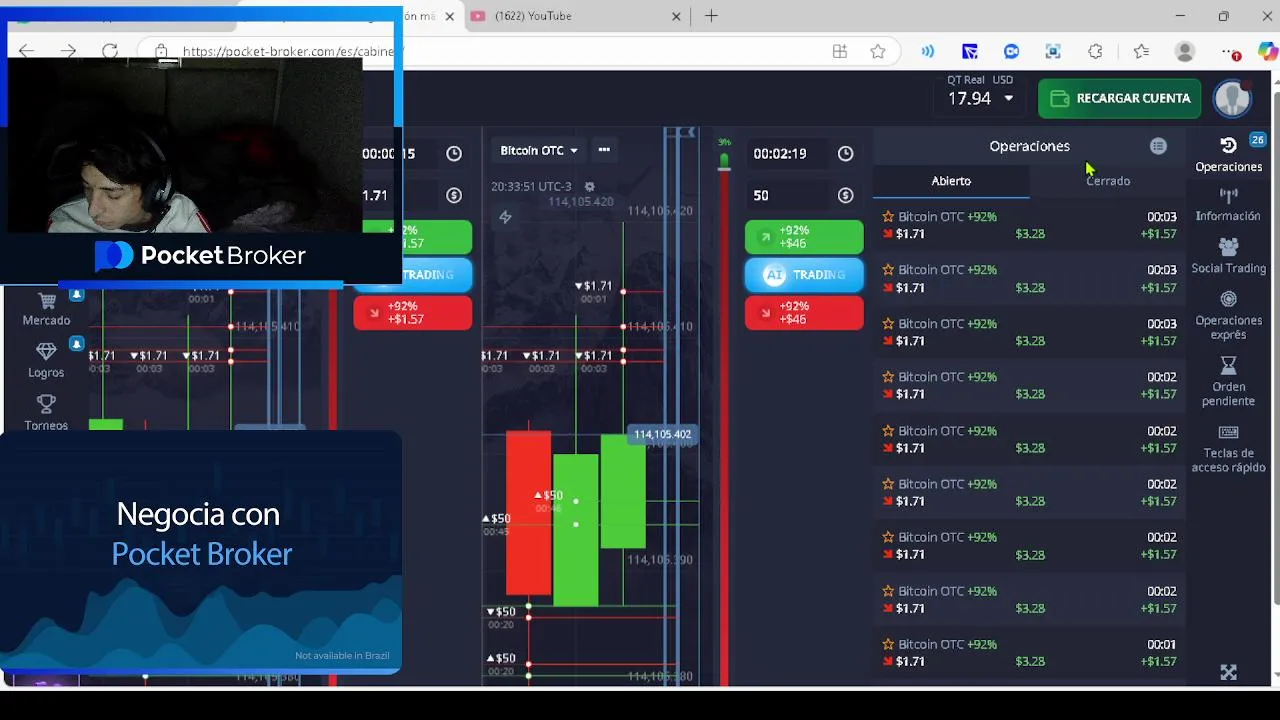Click the trade time field 00:00:15
The width and height of the screenshot is (1280, 720).
(x=400, y=153)
